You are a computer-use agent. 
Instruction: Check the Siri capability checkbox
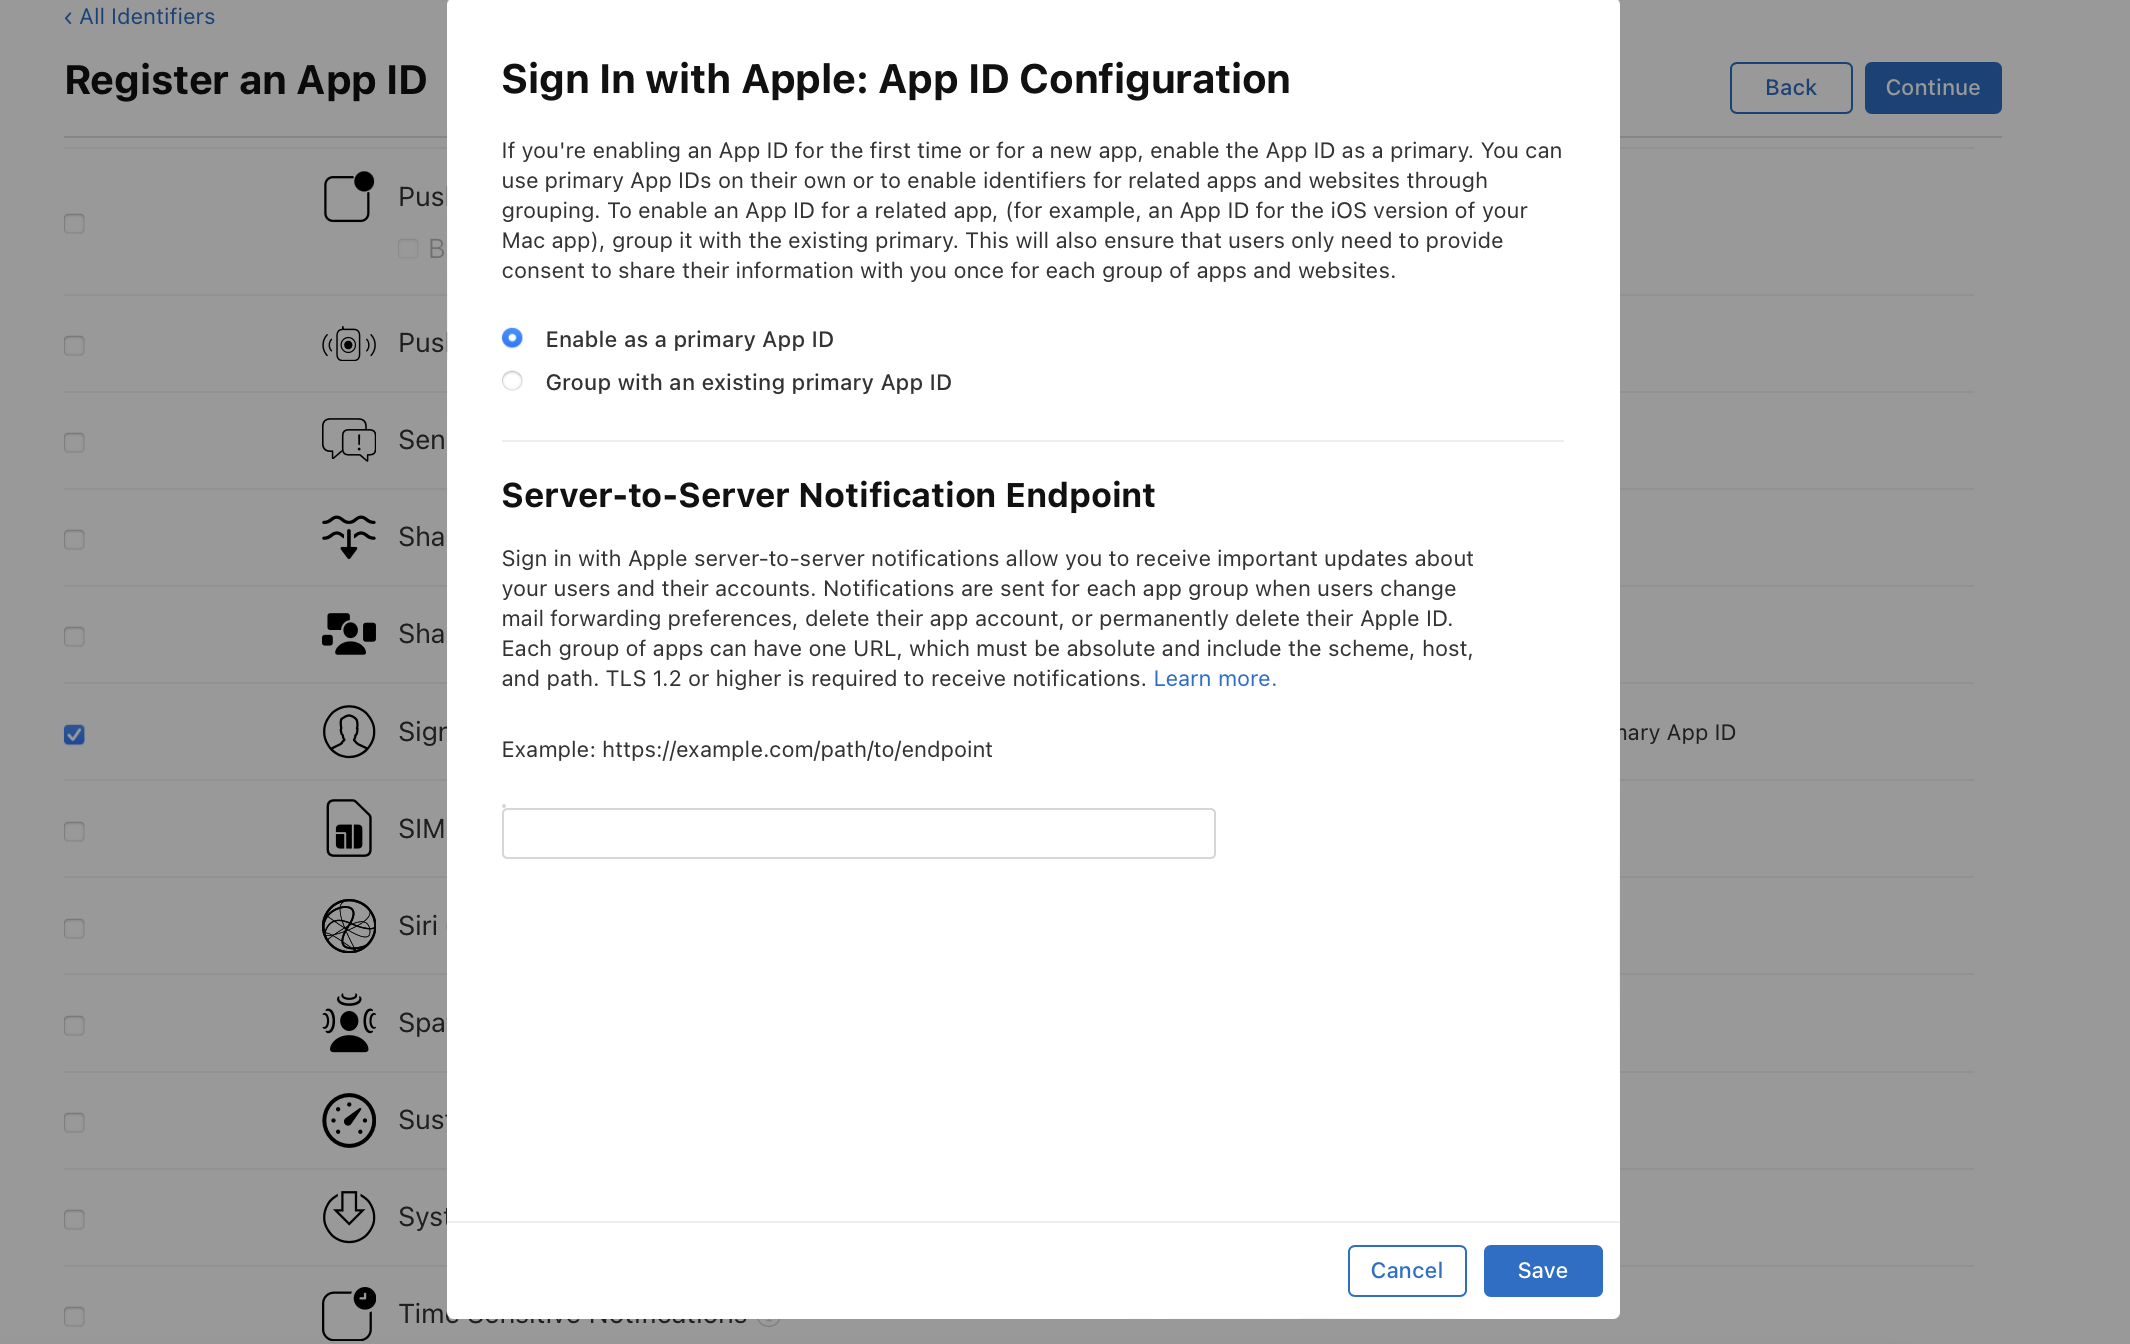tap(74, 929)
